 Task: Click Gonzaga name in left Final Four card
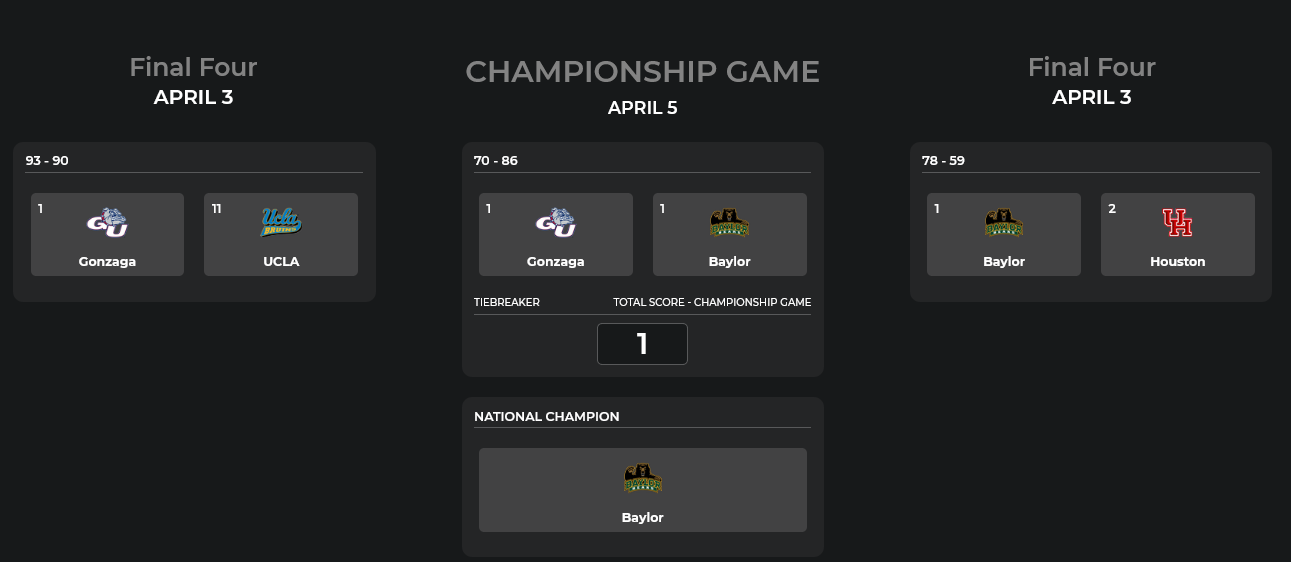point(107,262)
